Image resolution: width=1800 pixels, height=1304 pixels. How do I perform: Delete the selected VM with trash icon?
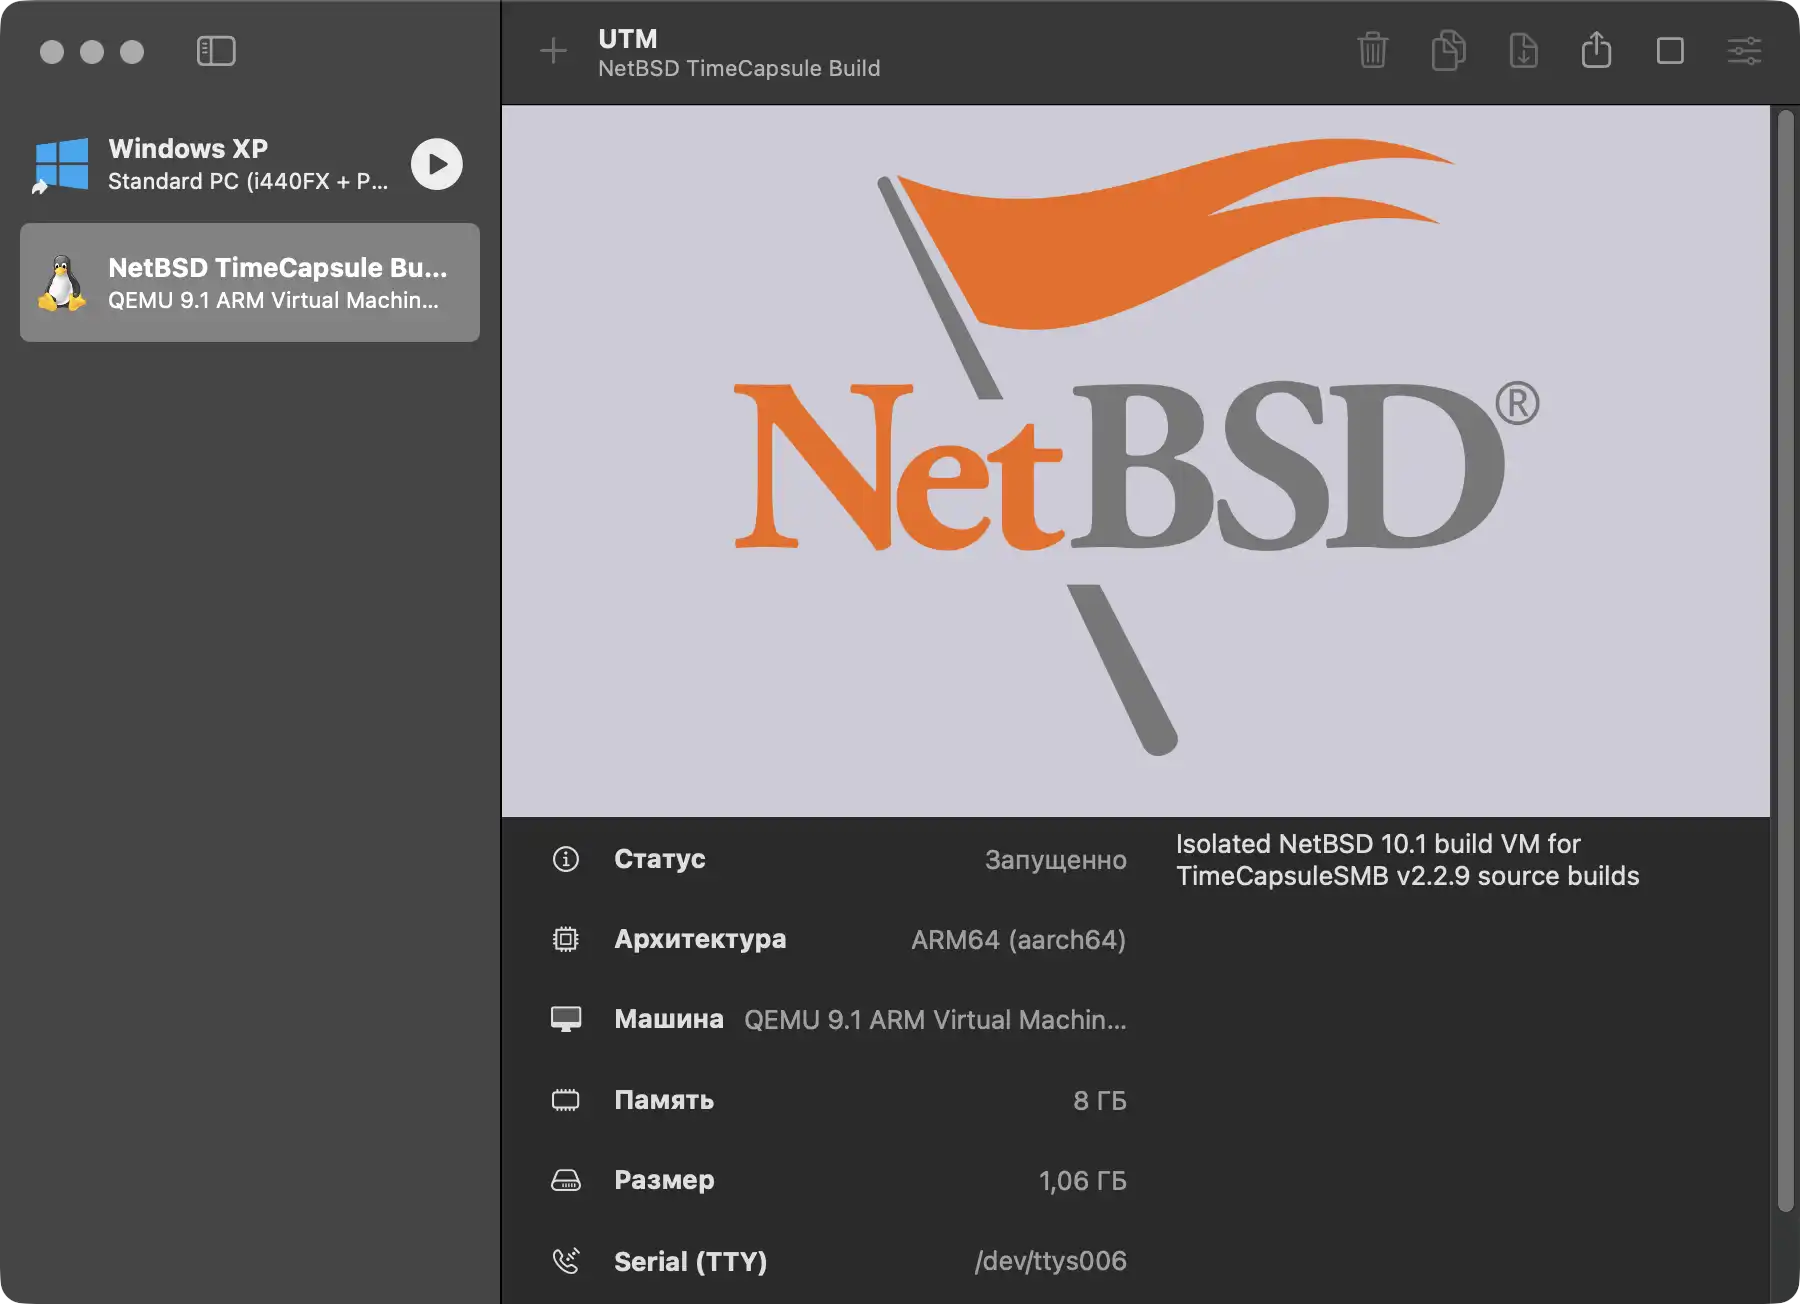[1373, 50]
